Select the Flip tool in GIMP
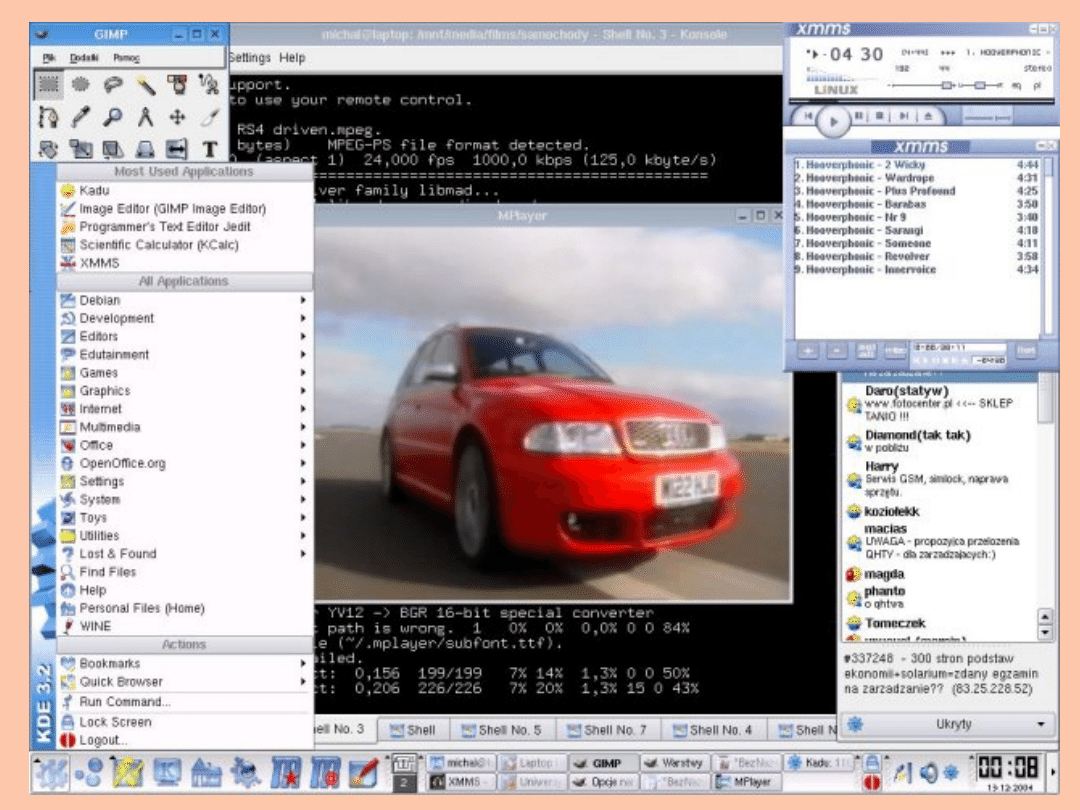 click(178, 149)
